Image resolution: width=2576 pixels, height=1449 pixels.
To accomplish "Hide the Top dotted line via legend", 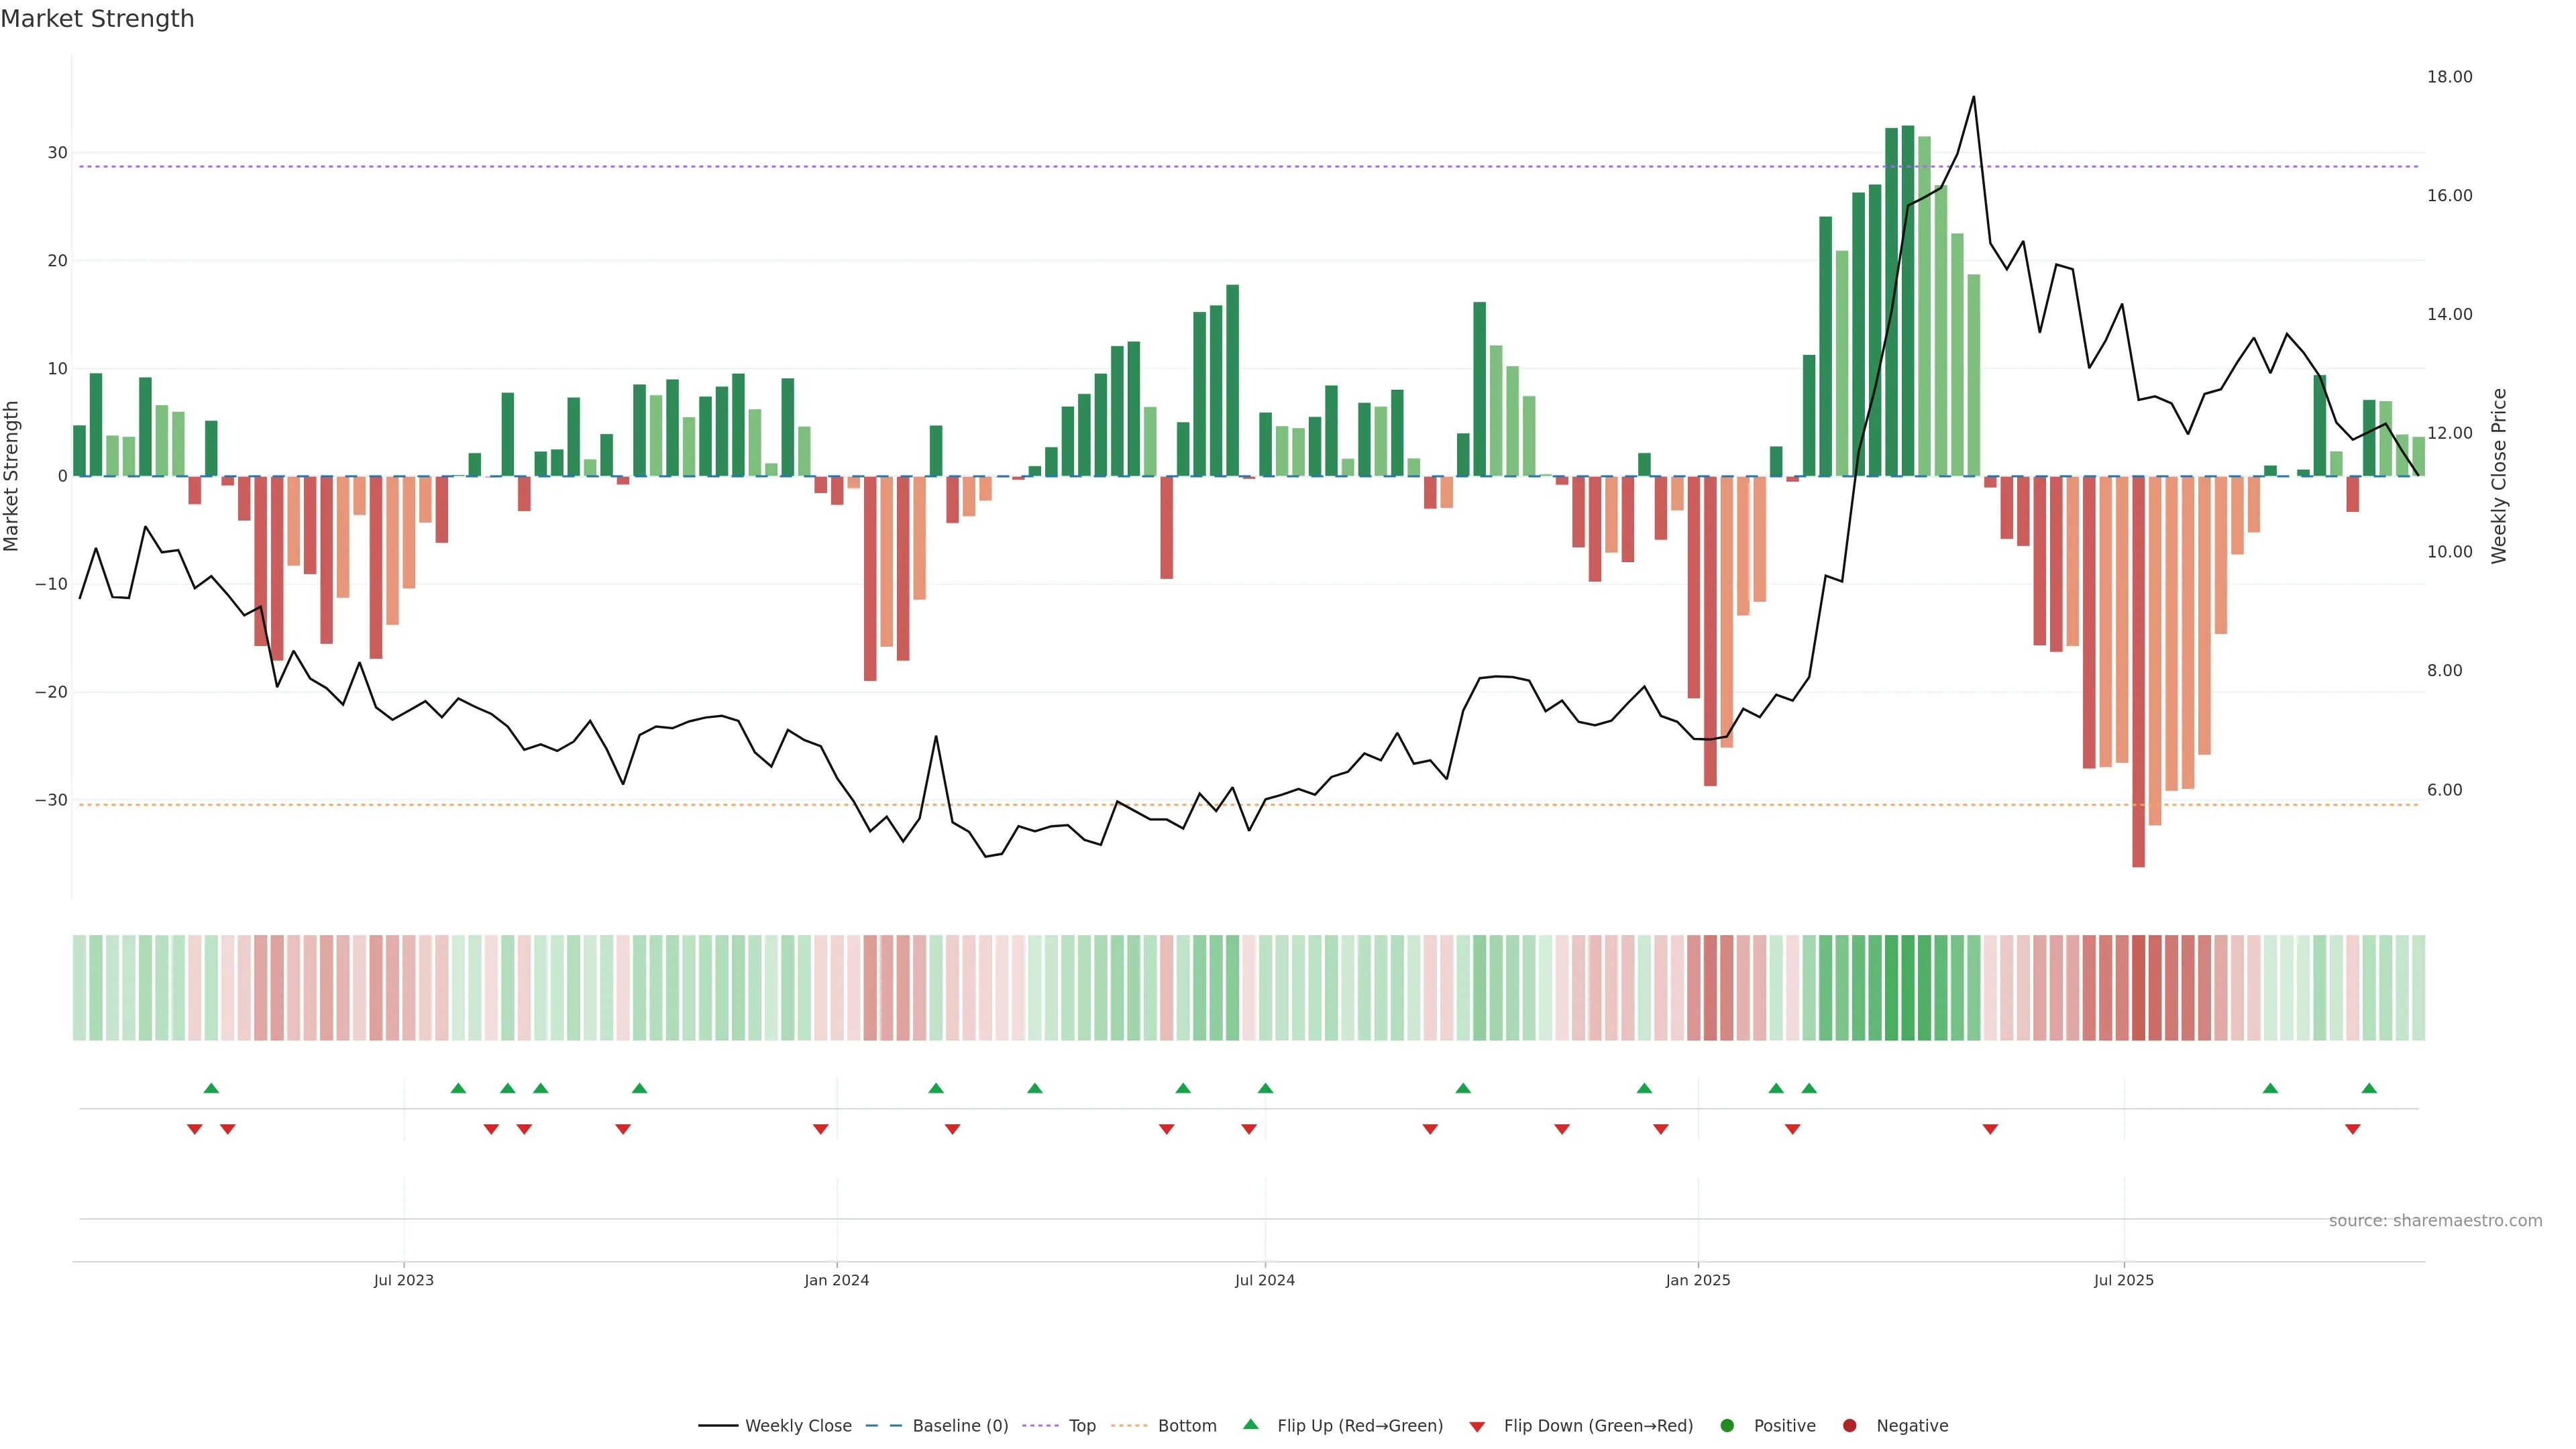I will click(1081, 1425).
